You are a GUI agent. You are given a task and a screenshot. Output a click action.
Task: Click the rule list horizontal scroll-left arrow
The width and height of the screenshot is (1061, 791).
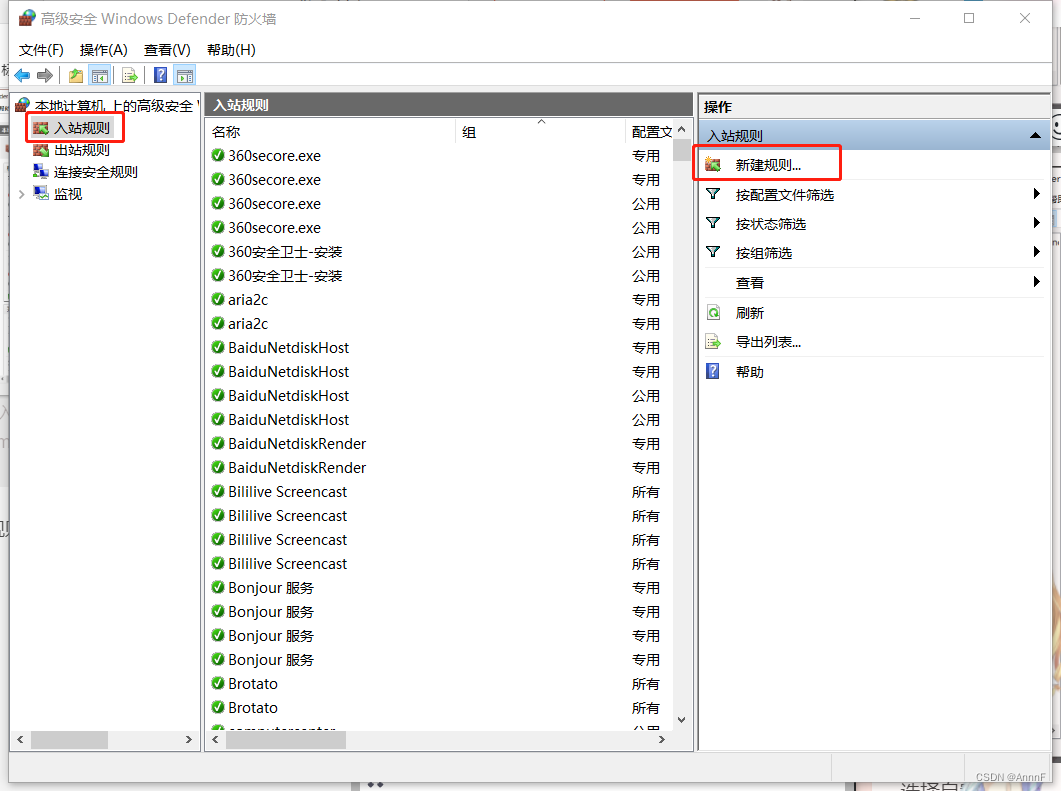point(215,740)
